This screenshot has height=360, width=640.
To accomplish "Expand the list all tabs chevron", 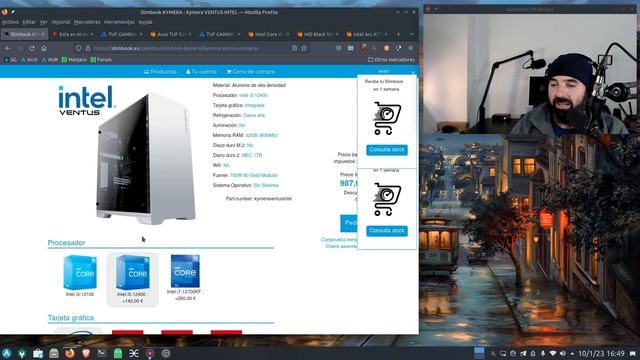I will coord(411,34).
